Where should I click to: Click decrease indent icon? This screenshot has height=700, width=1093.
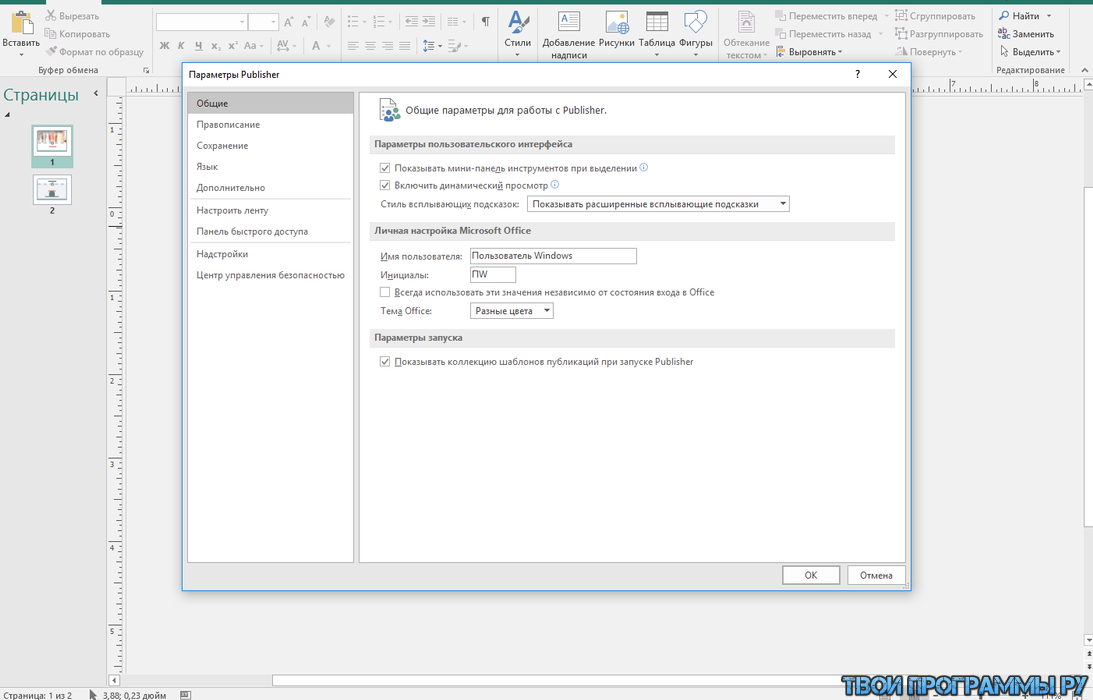pyautogui.click(x=412, y=22)
